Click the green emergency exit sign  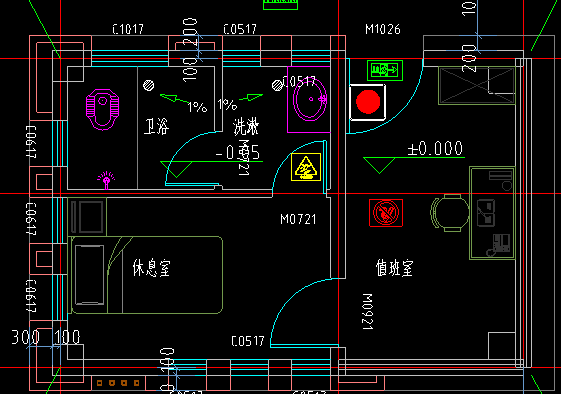click(385, 70)
